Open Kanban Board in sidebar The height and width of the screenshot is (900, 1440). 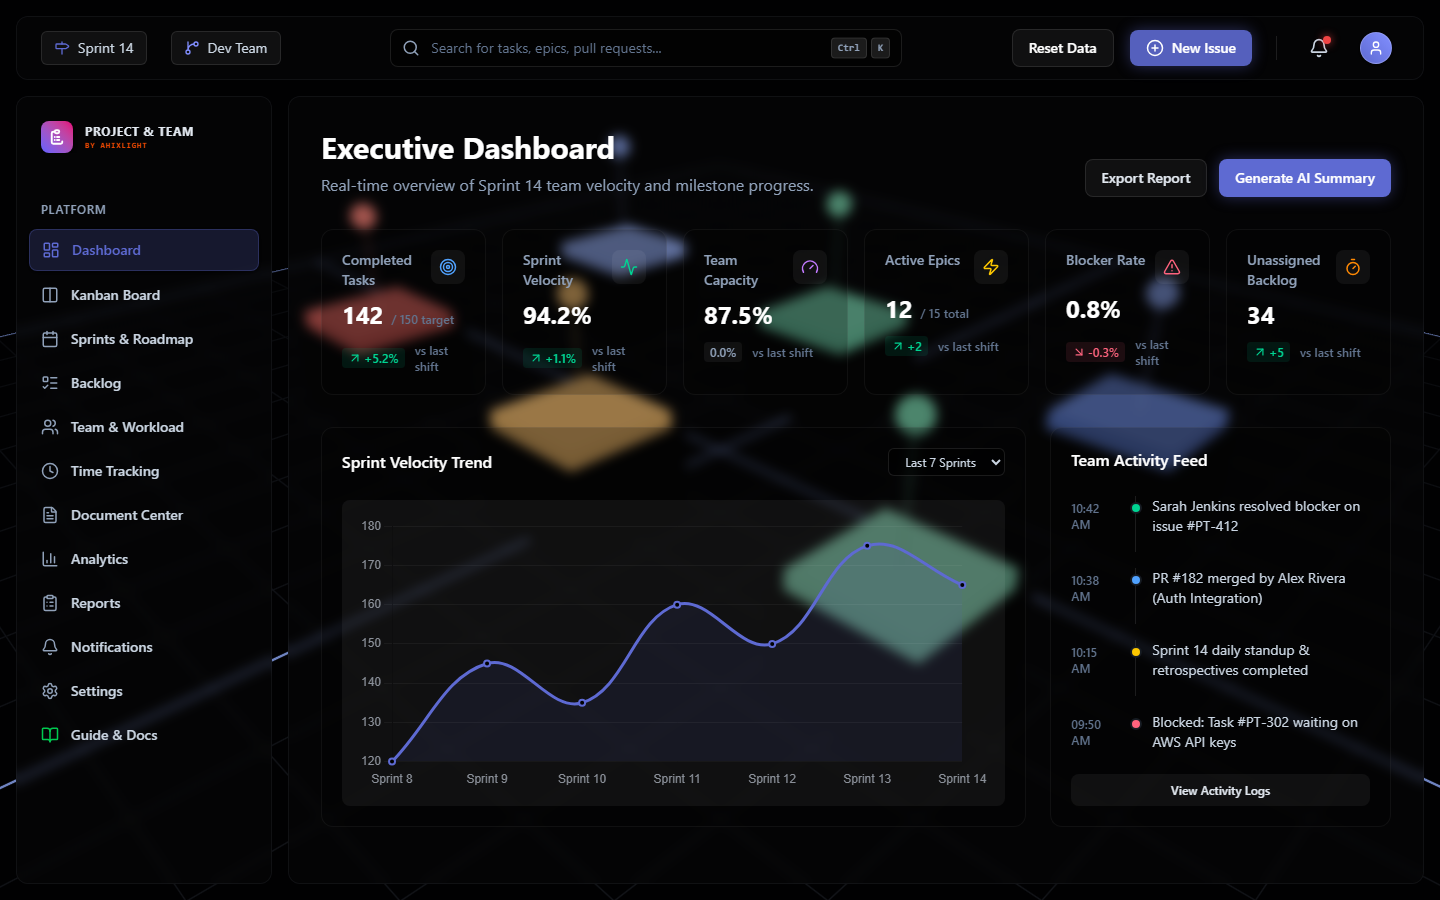tap(144, 295)
